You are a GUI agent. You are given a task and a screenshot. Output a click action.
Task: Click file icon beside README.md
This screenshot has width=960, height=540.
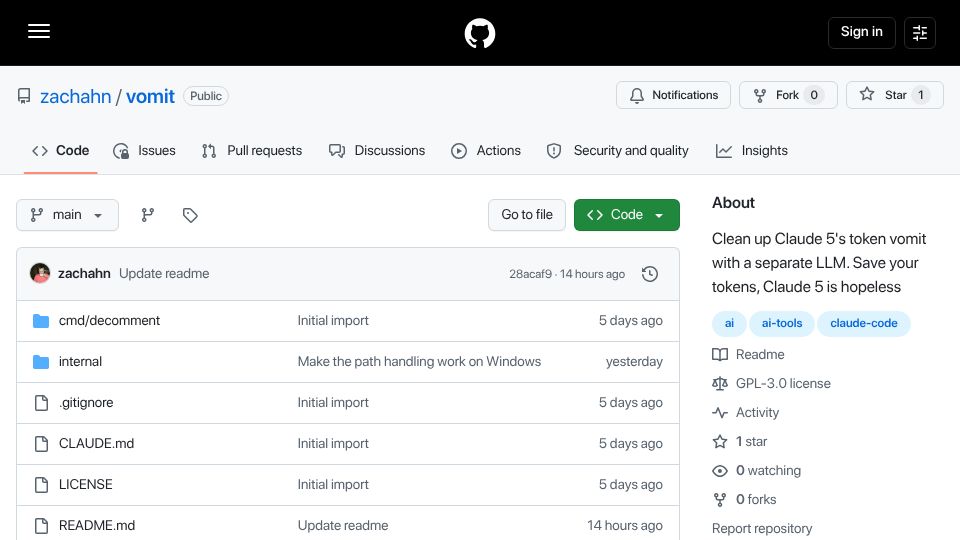click(41, 526)
